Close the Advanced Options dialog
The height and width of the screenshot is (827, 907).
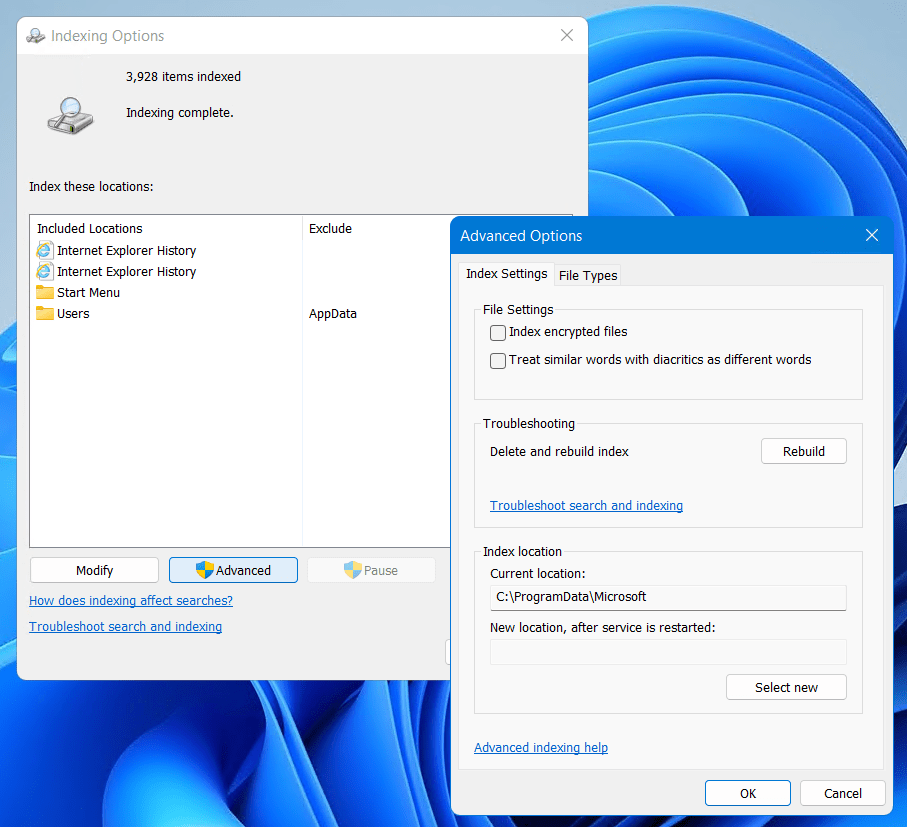tap(871, 236)
